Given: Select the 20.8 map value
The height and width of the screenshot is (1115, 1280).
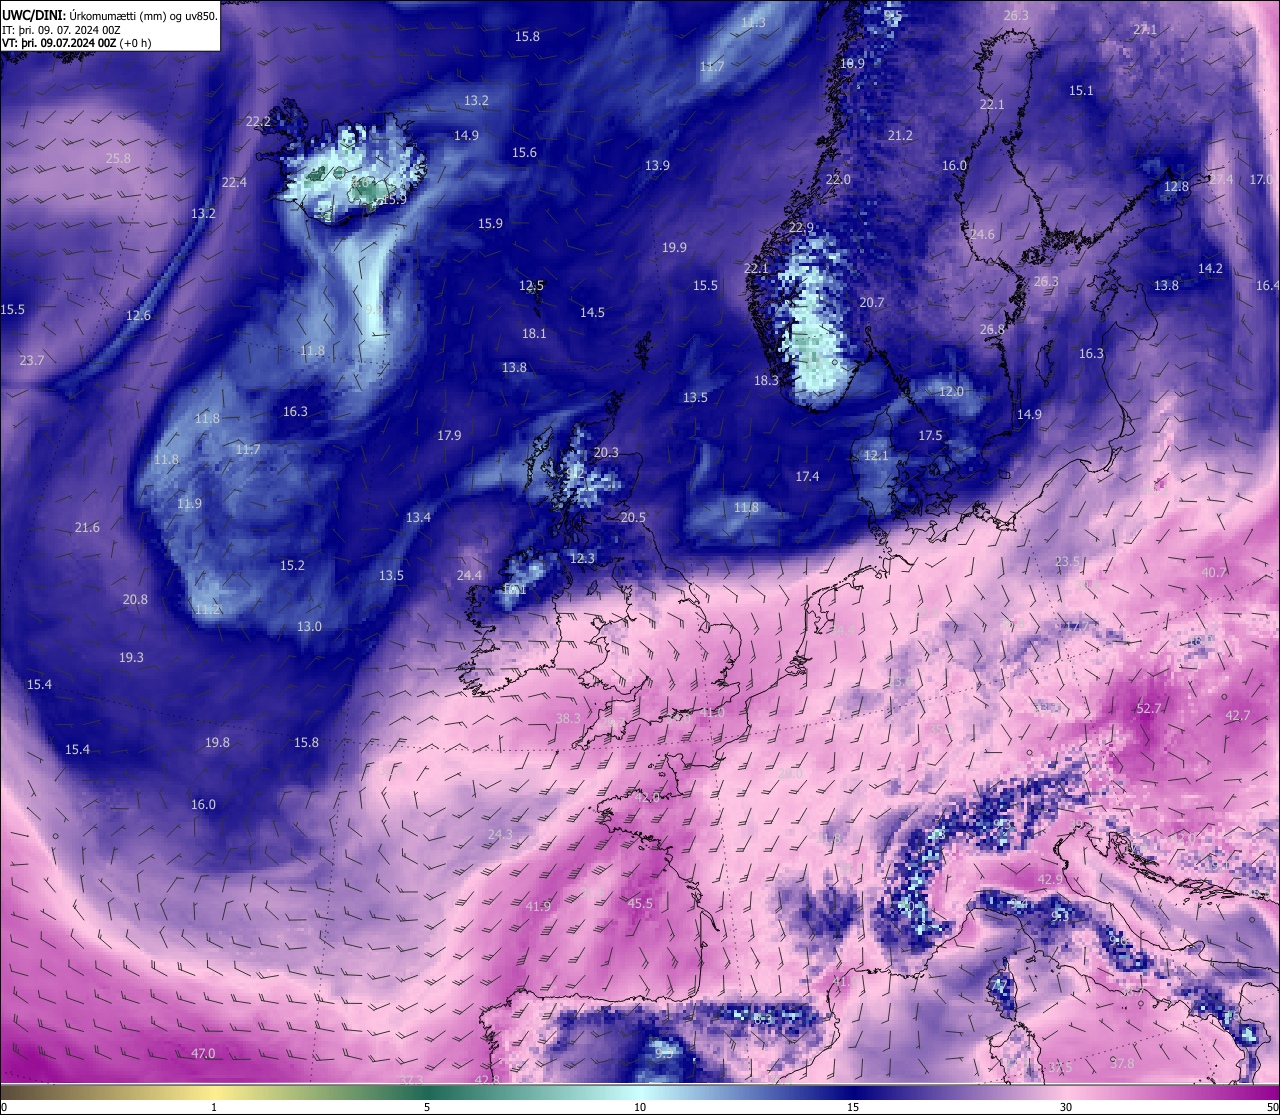Looking at the screenshot, I should (135, 600).
